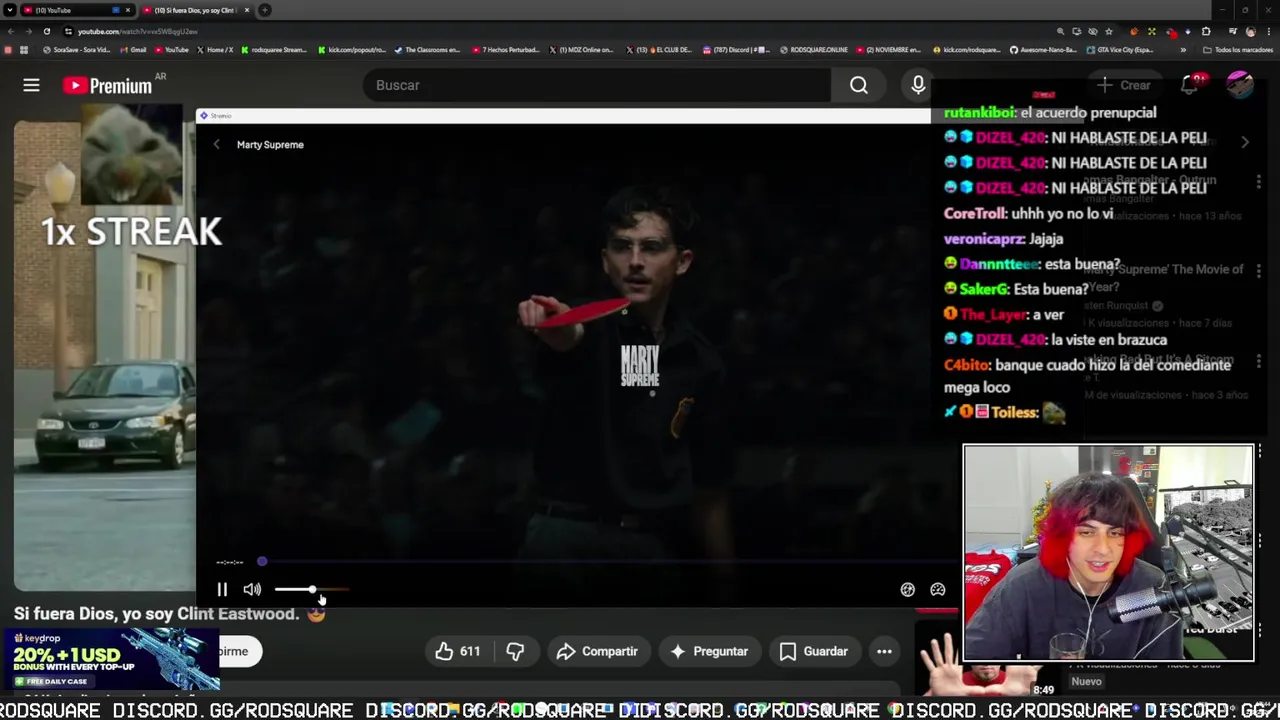Open the 7 Hechos Perturbad... bookmark
1280x720 pixels.
point(506,49)
